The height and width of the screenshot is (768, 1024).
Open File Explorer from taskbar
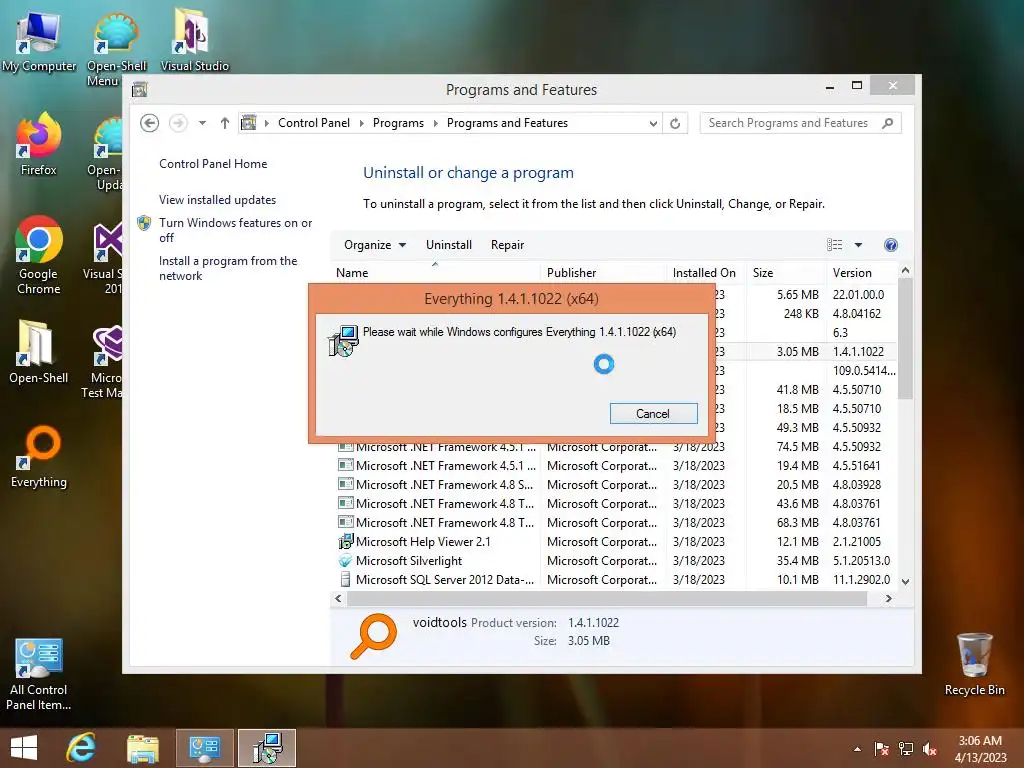[143, 748]
